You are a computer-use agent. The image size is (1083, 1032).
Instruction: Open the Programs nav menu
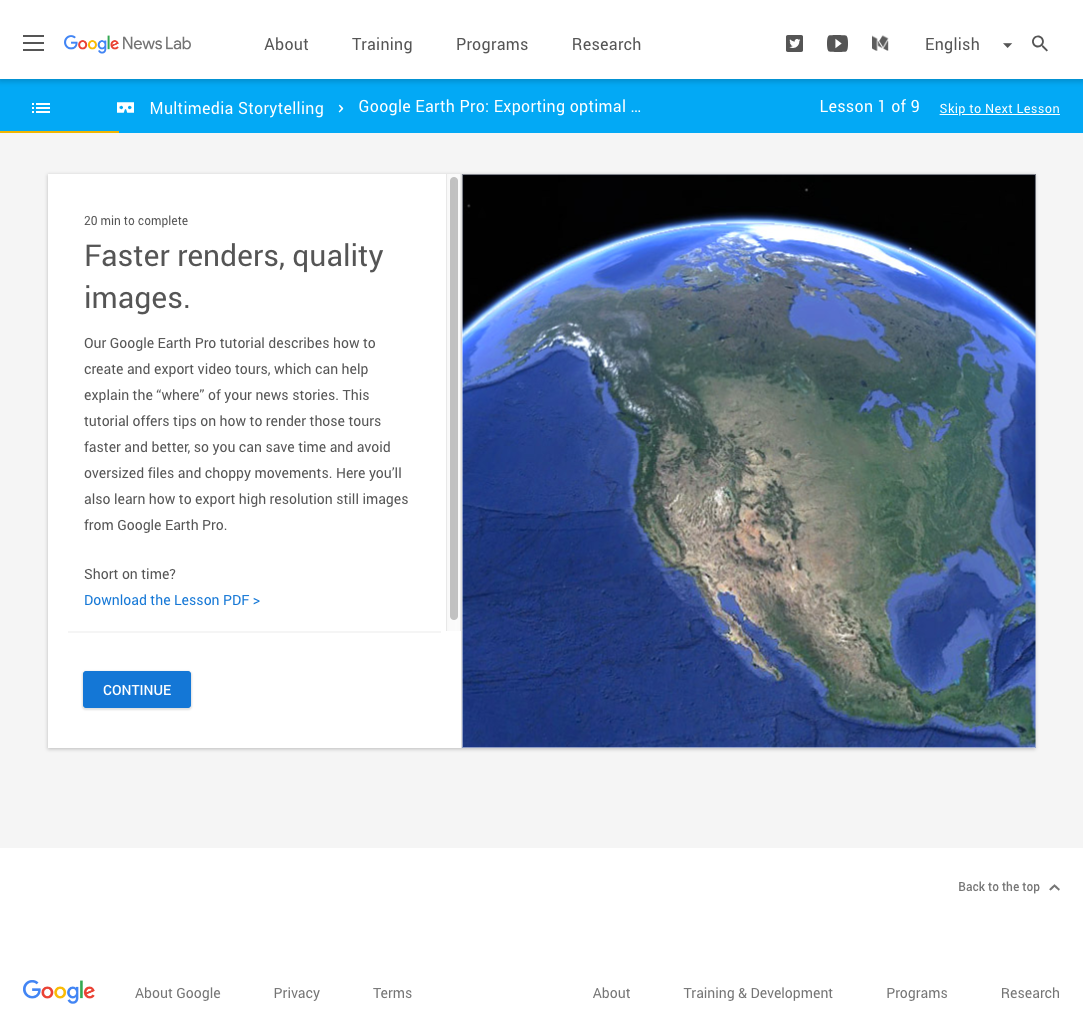[x=492, y=44]
